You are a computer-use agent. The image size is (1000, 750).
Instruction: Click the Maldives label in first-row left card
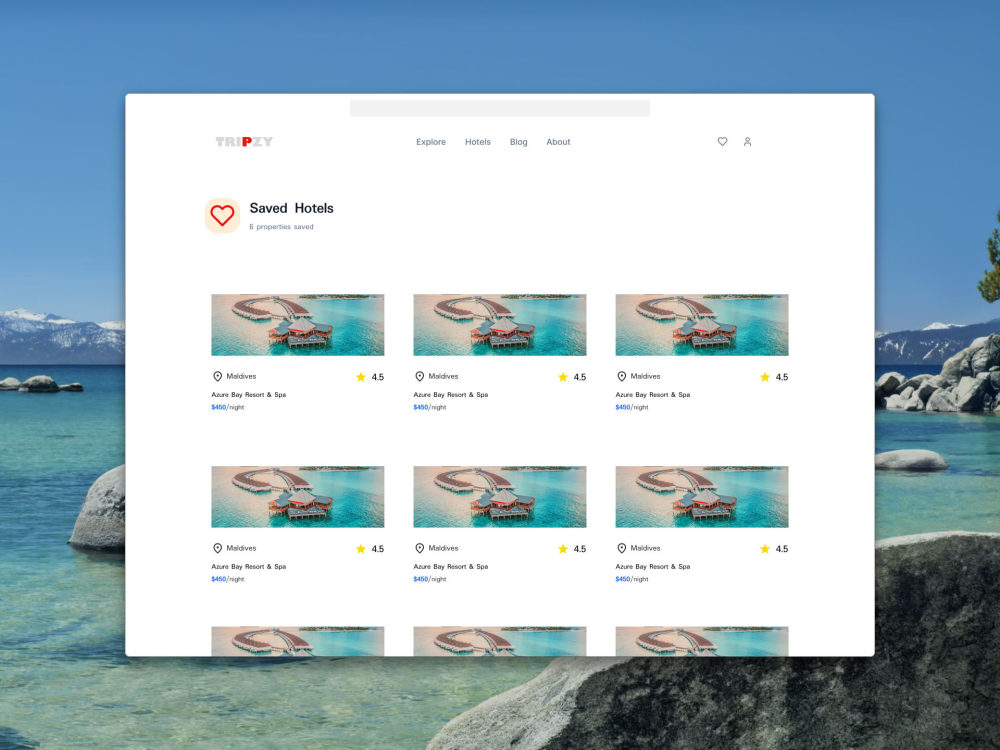coord(241,376)
